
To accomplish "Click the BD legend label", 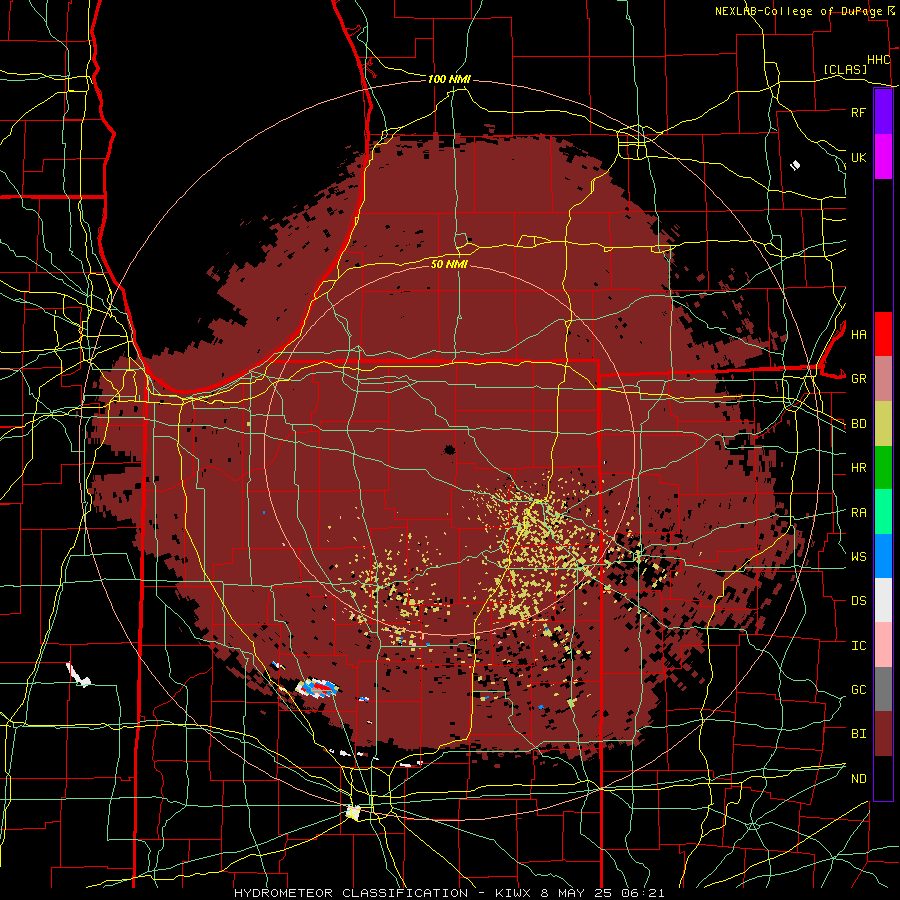I will point(858,424).
